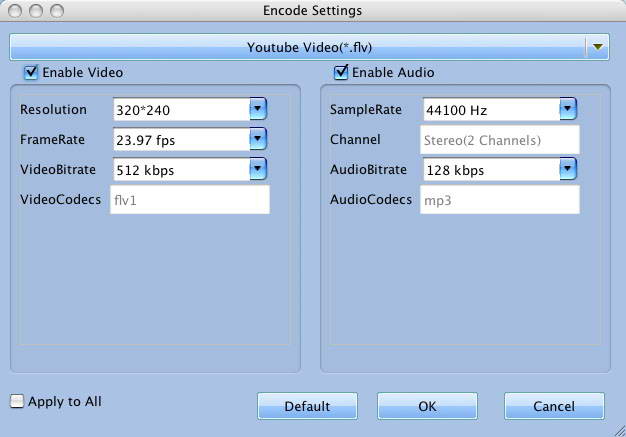Screen dimensions: 626x437
Task: Click the VideoCodecs field showing flv1
Action: click(x=189, y=200)
